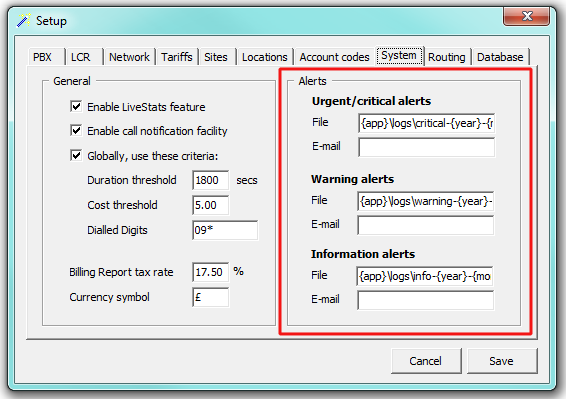
Task: Edit the Cost threshold value
Action: [x=210, y=205]
